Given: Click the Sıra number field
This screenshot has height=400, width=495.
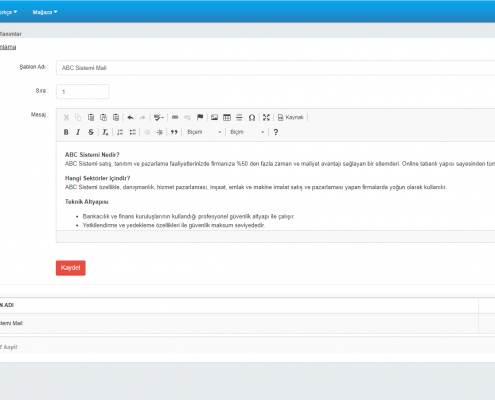Looking at the screenshot, I should 83,91.
